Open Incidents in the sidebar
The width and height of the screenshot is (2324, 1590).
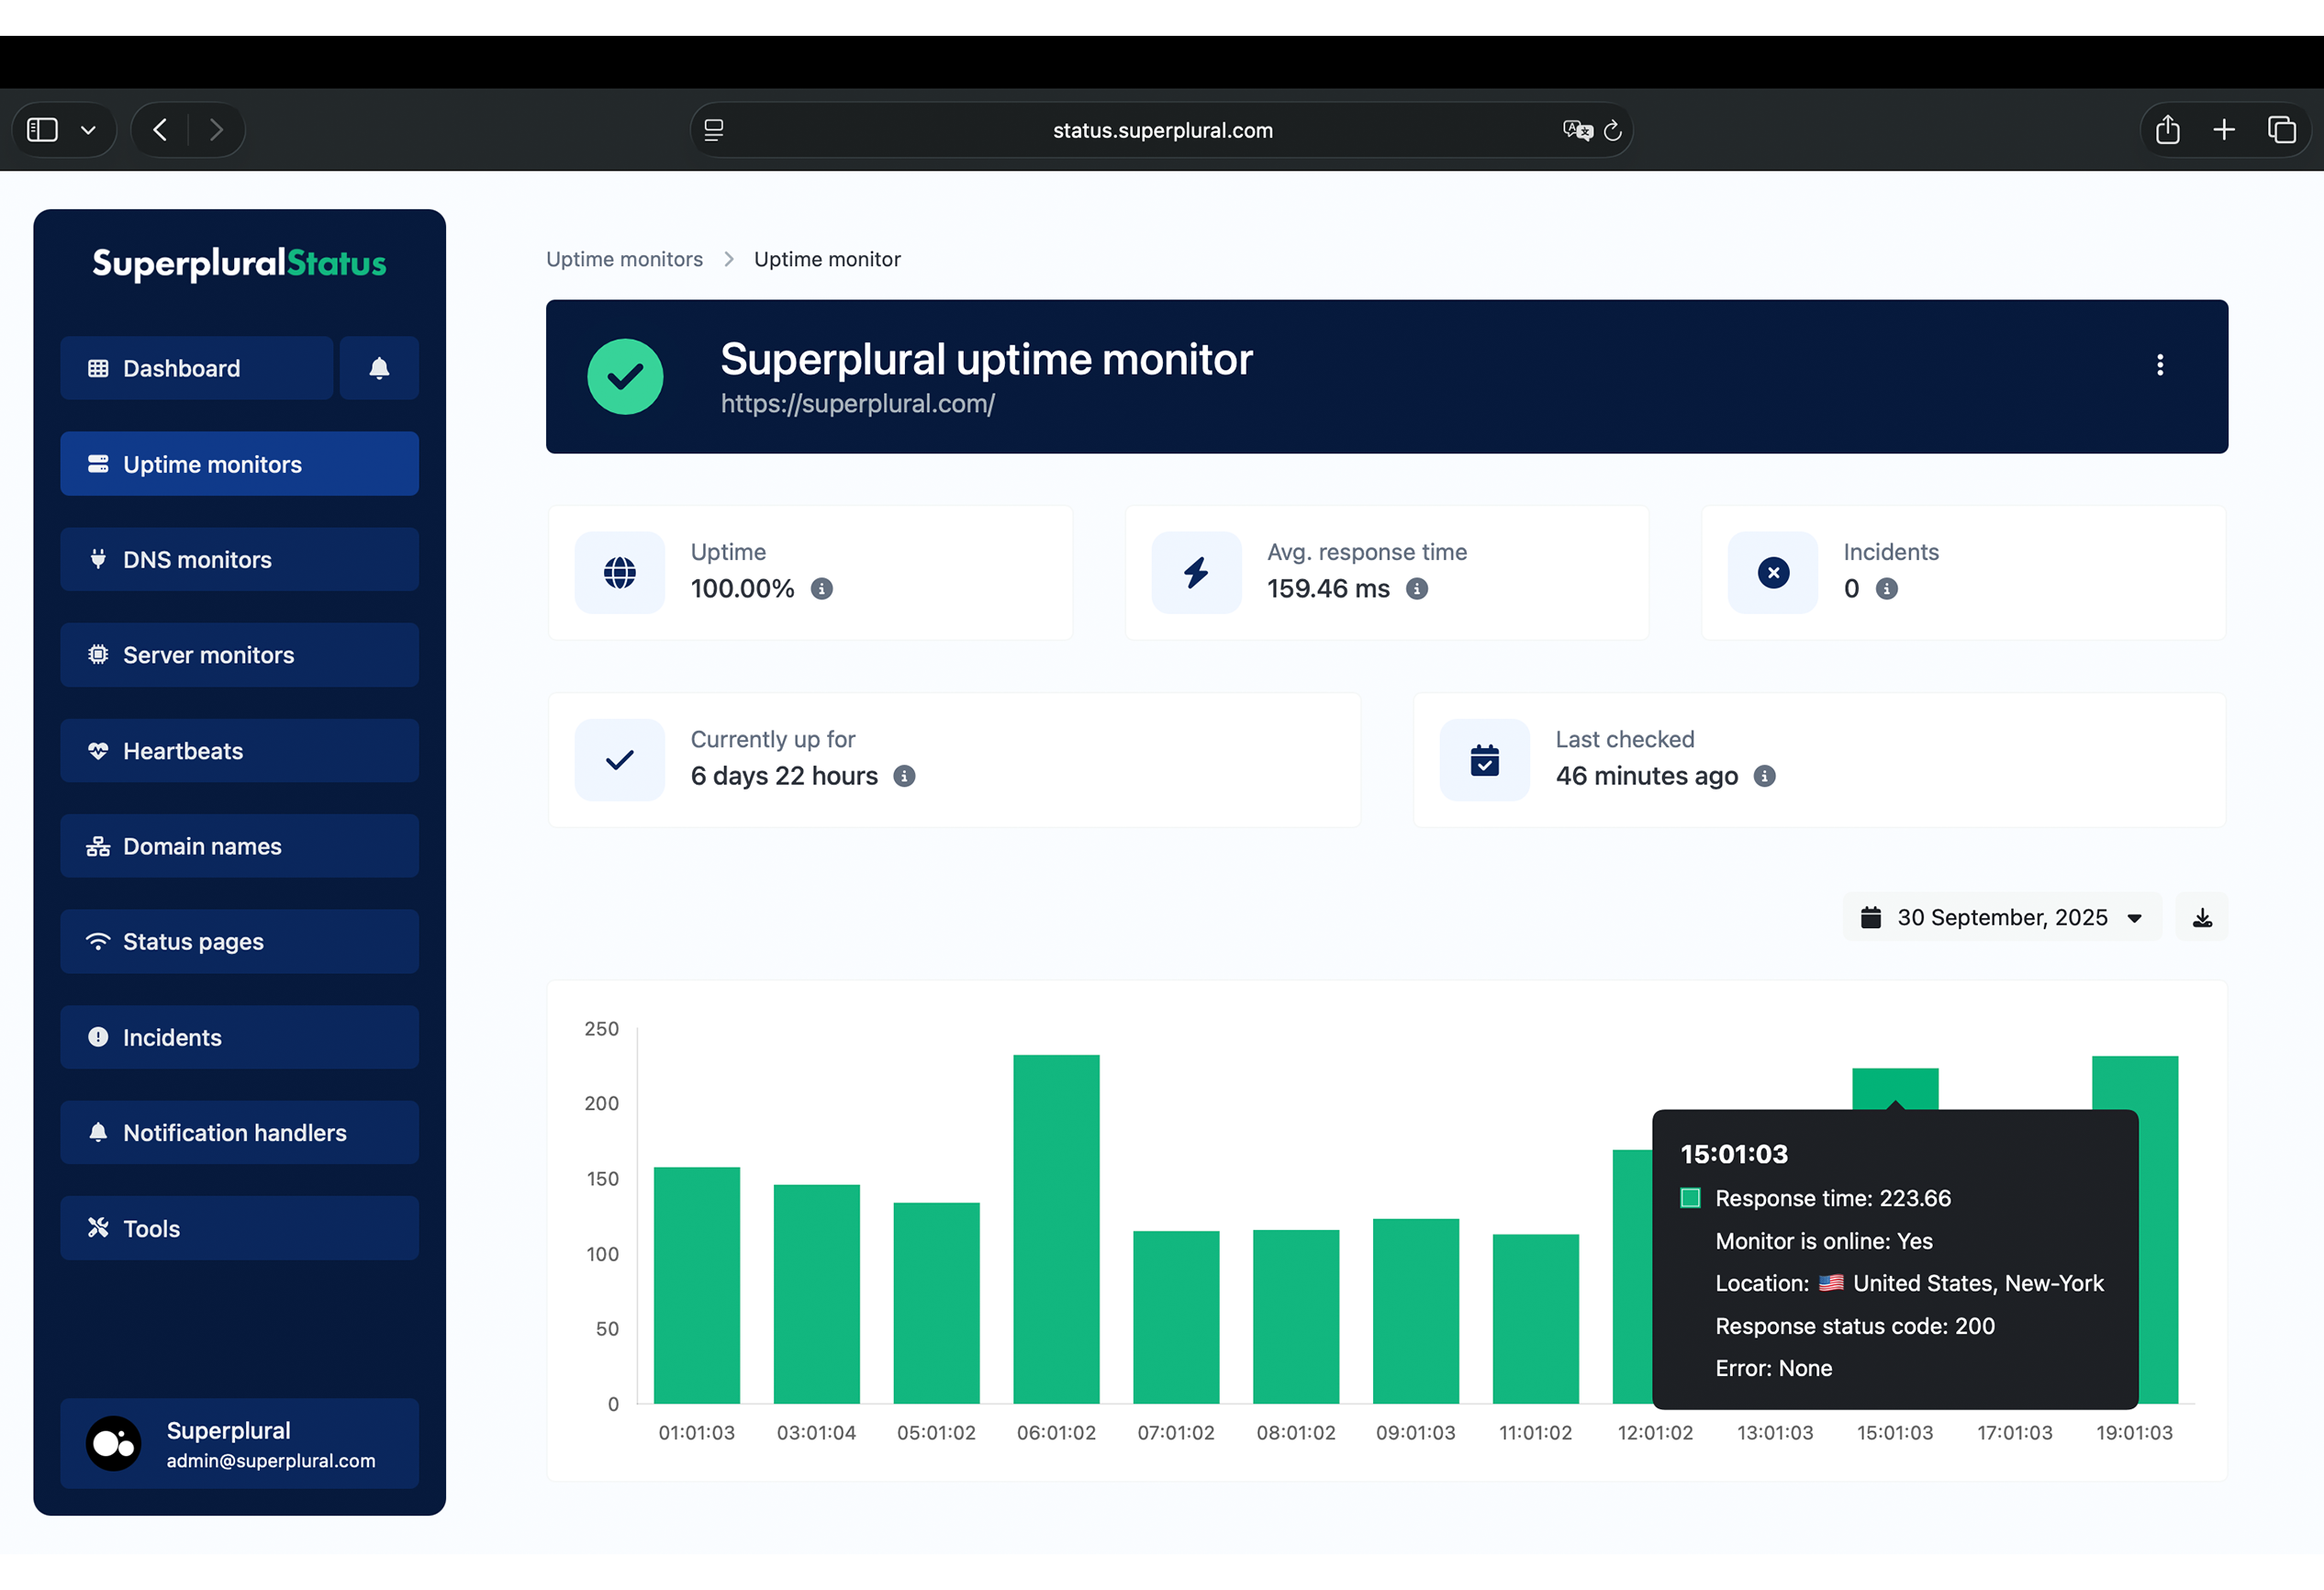point(240,1037)
